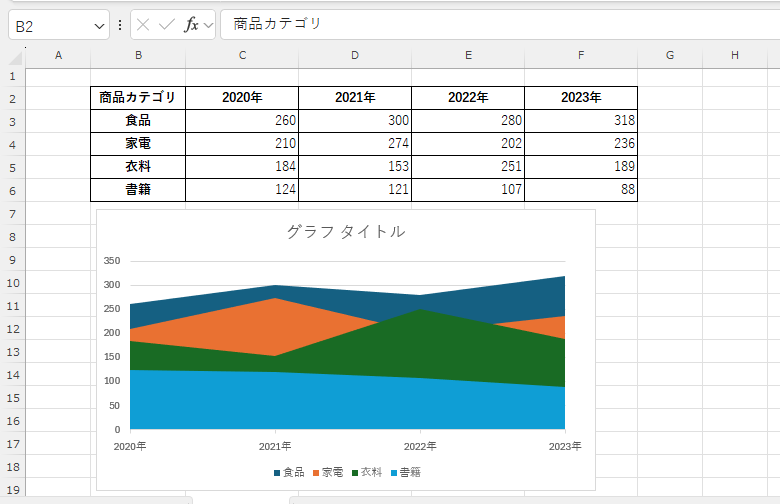Select column A header

click(x=58, y=56)
